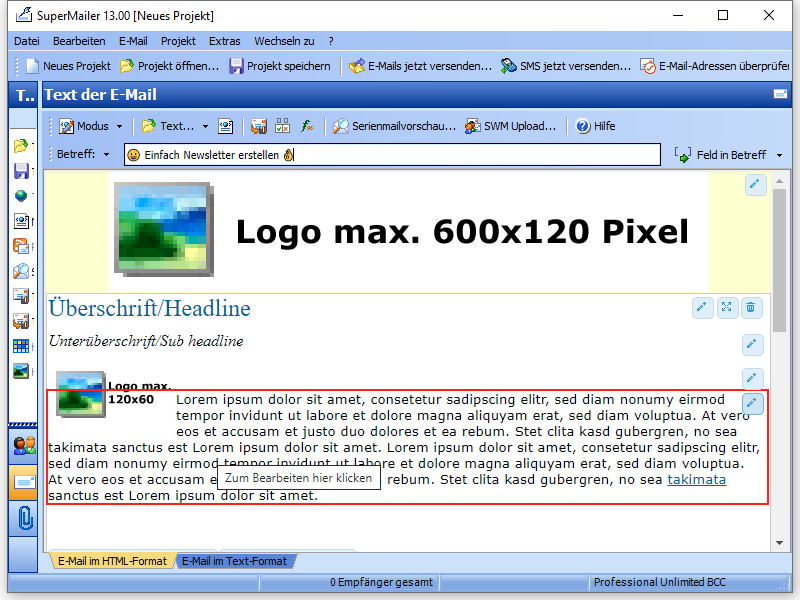Image resolution: width=800 pixels, height=600 pixels.
Task: Click the pencil icon beside Unterüberschrift/Sub headline
Action: coord(752,344)
